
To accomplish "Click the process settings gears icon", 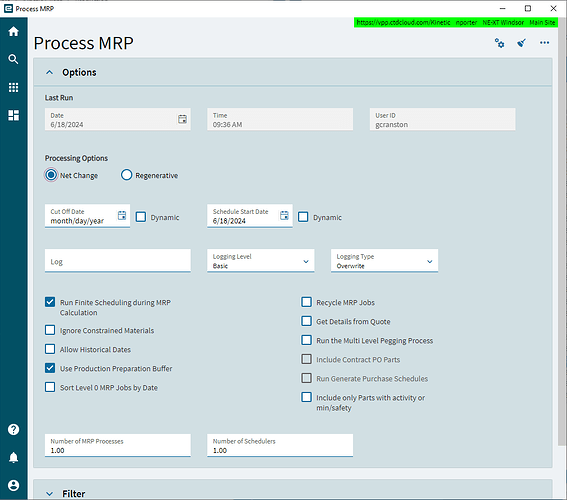I will click(x=499, y=43).
